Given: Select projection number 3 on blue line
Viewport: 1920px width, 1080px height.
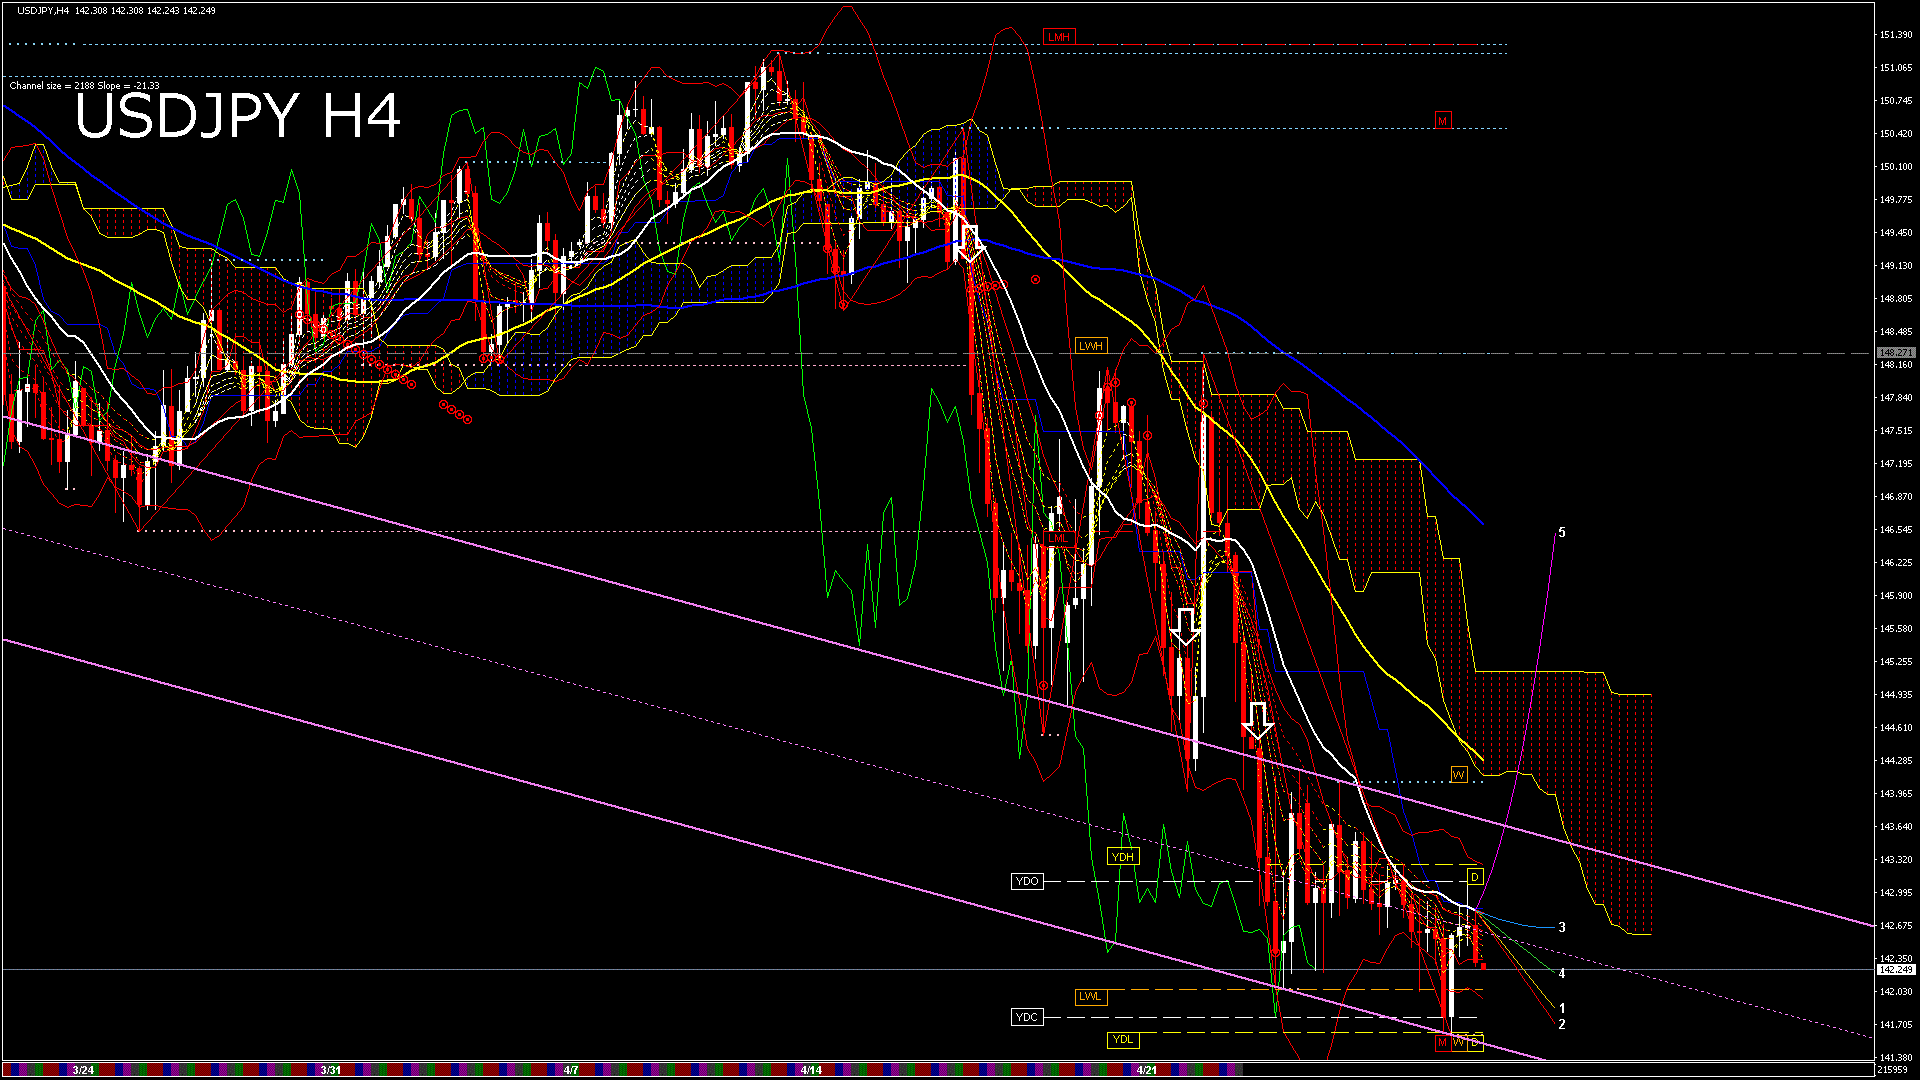Looking at the screenshot, I should (1562, 928).
